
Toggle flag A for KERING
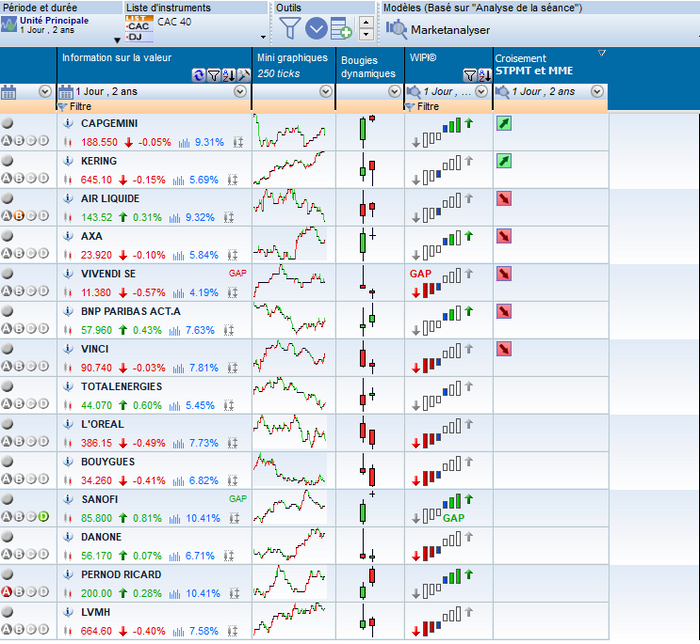coord(6,178)
